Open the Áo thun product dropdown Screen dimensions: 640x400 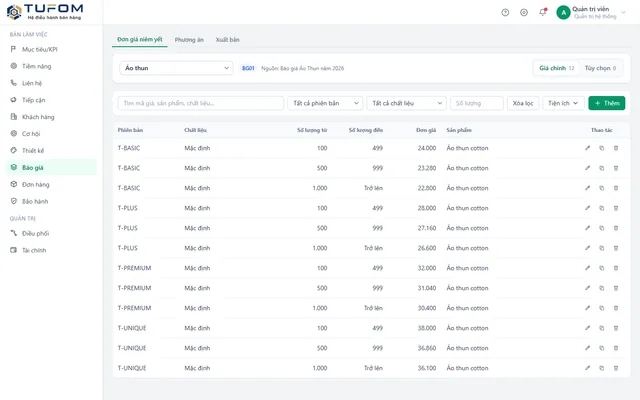pos(176,68)
